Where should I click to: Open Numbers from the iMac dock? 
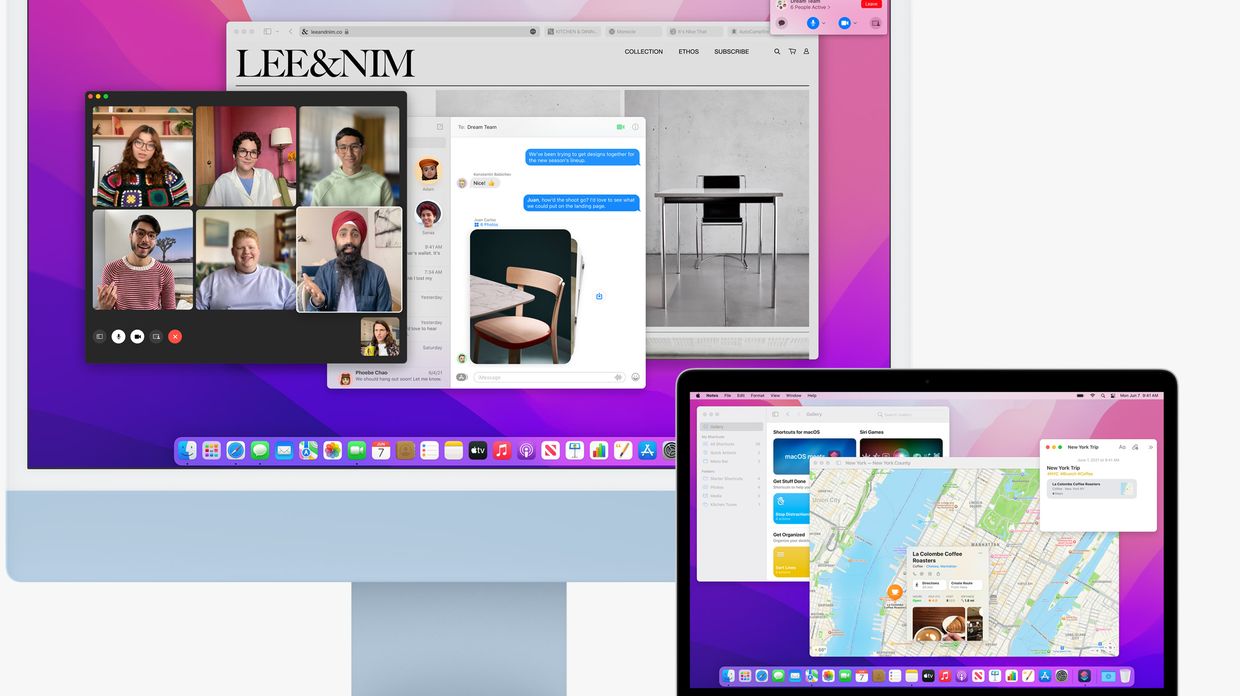click(599, 451)
